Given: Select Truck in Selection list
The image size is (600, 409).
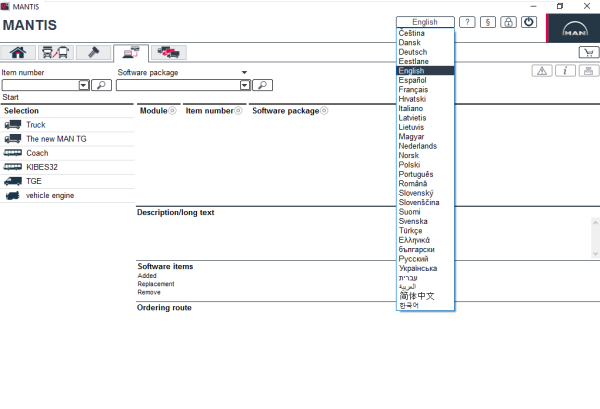Looking at the screenshot, I should pos(67,125).
